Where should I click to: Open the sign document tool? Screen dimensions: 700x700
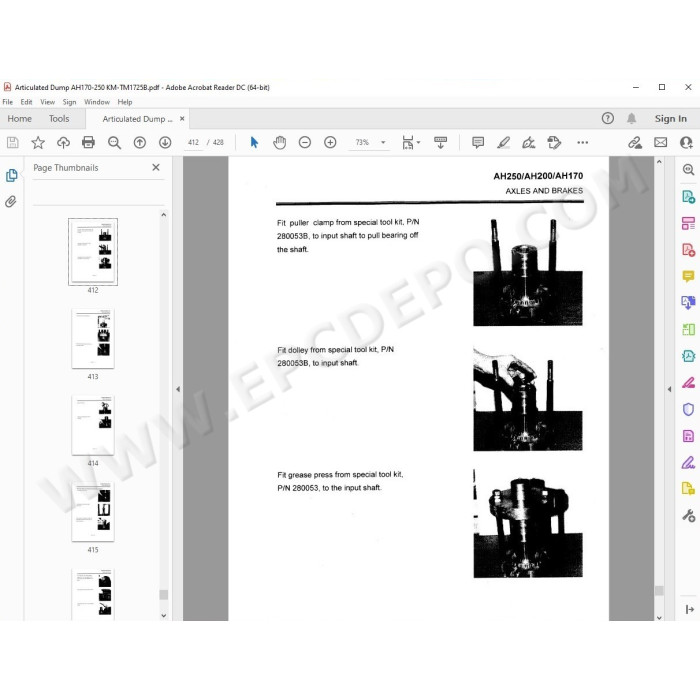pyautogui.click(x=529, y=143)
